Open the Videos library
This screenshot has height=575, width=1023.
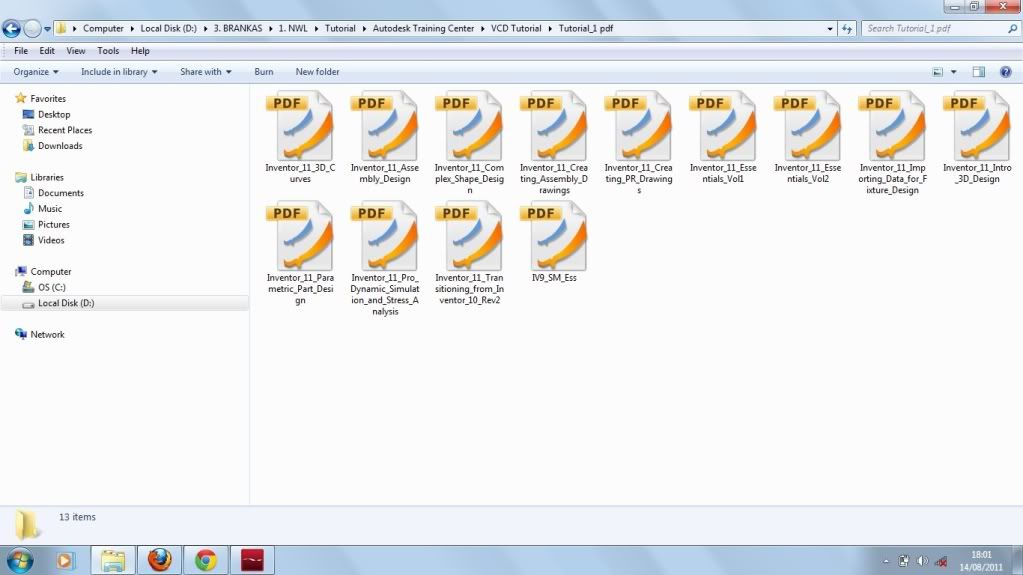pos(51,240)
